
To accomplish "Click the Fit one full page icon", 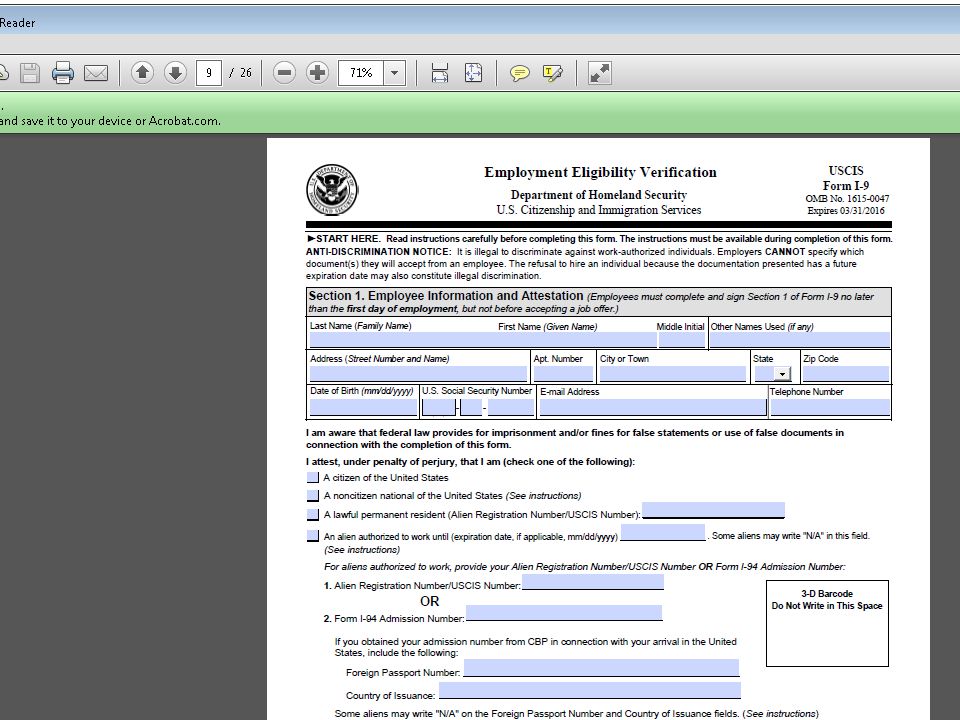I will [473, 73].
